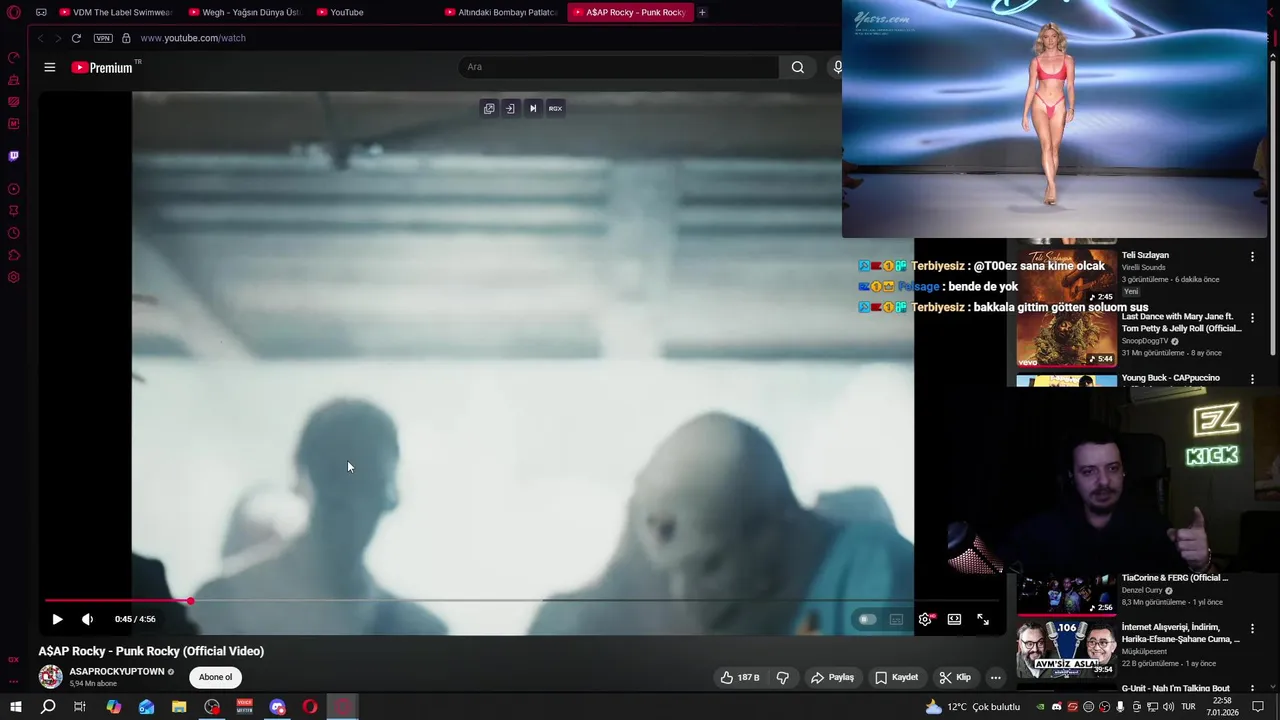Open the 'İnternet Alışverişi, İndirim' video thumbnail
This screenshot has width=1280, height=720.
coord(1067,649)
